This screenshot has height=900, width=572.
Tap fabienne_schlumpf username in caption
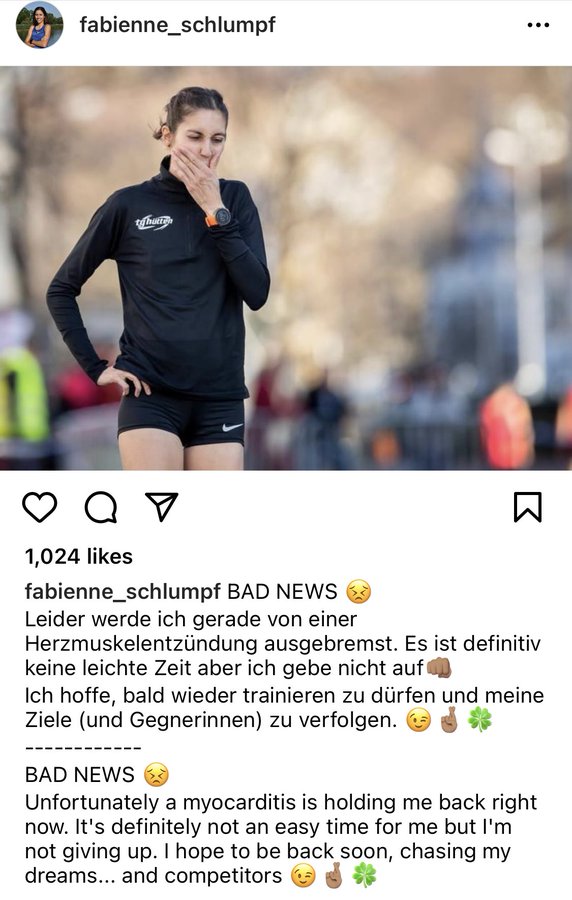[122, 592]
